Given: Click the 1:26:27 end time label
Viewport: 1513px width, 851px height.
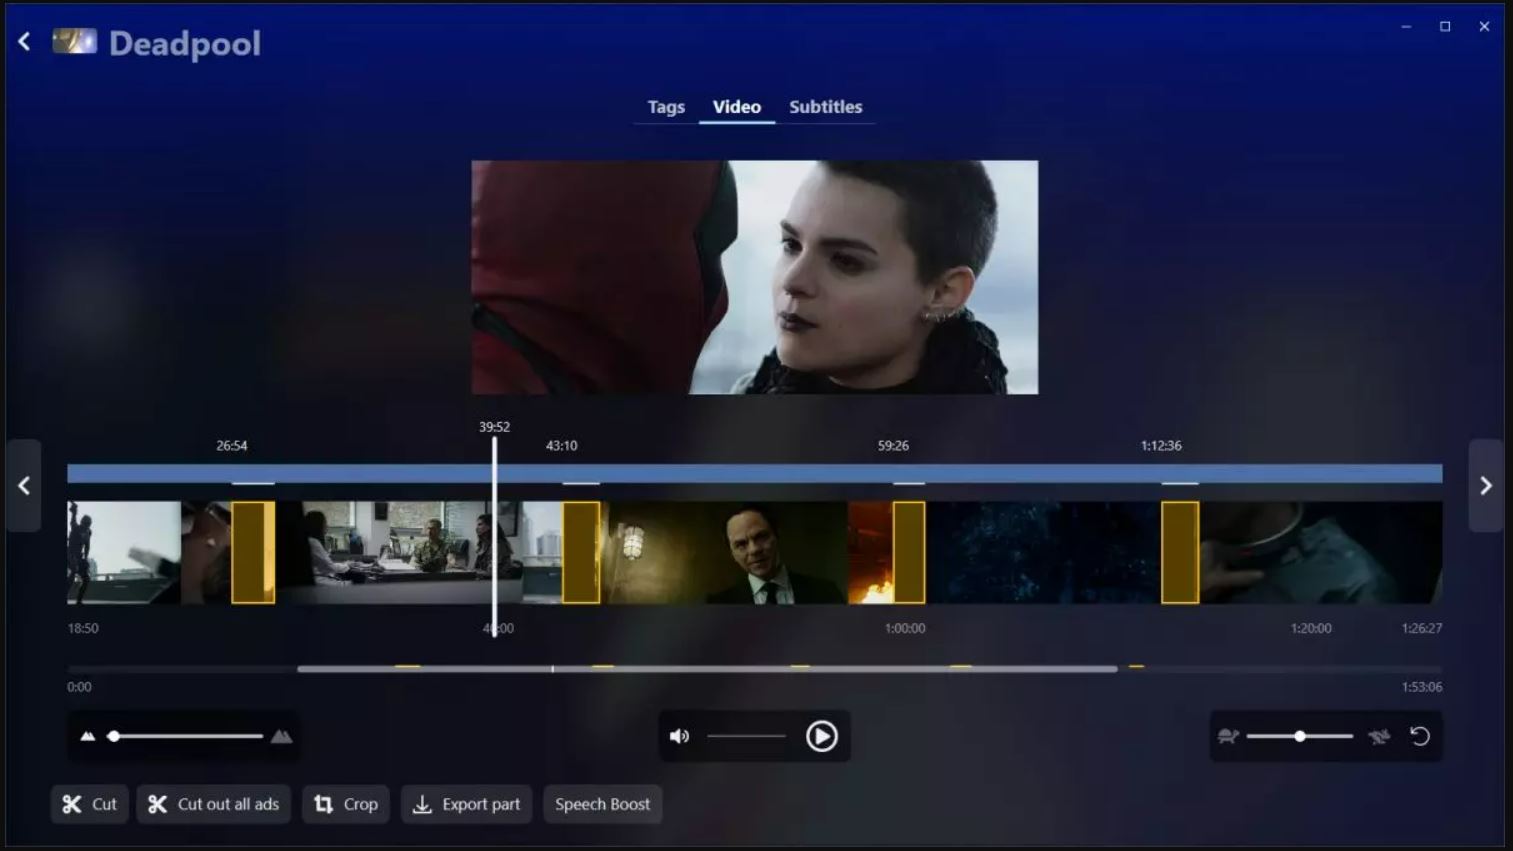Looking at the screenshot, I should [x=1422, y=628].
